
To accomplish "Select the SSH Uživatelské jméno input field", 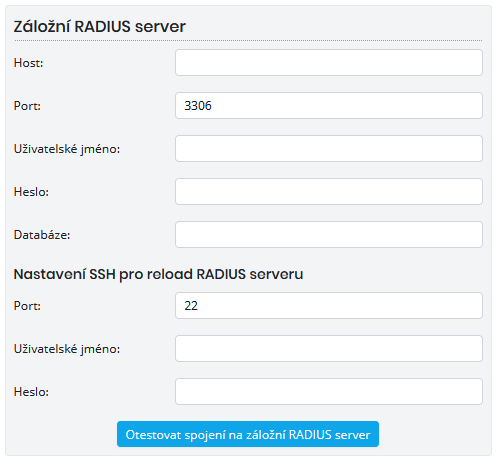I will coord(329,349).
